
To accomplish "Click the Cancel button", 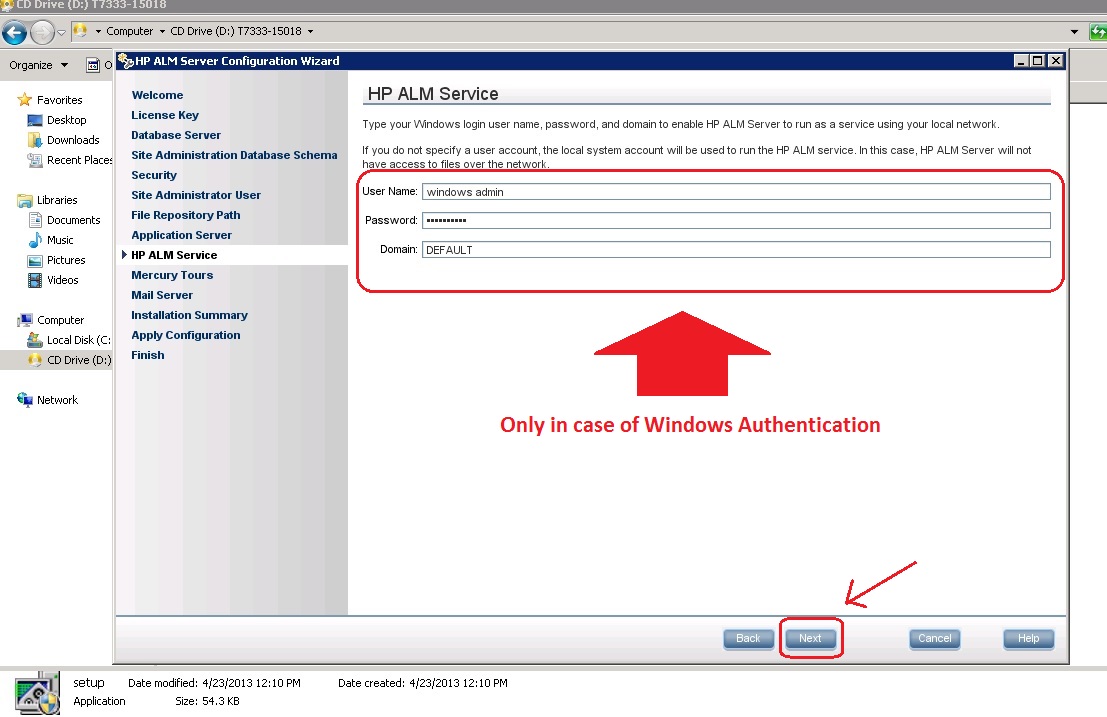I will click(x=935, y=639).
